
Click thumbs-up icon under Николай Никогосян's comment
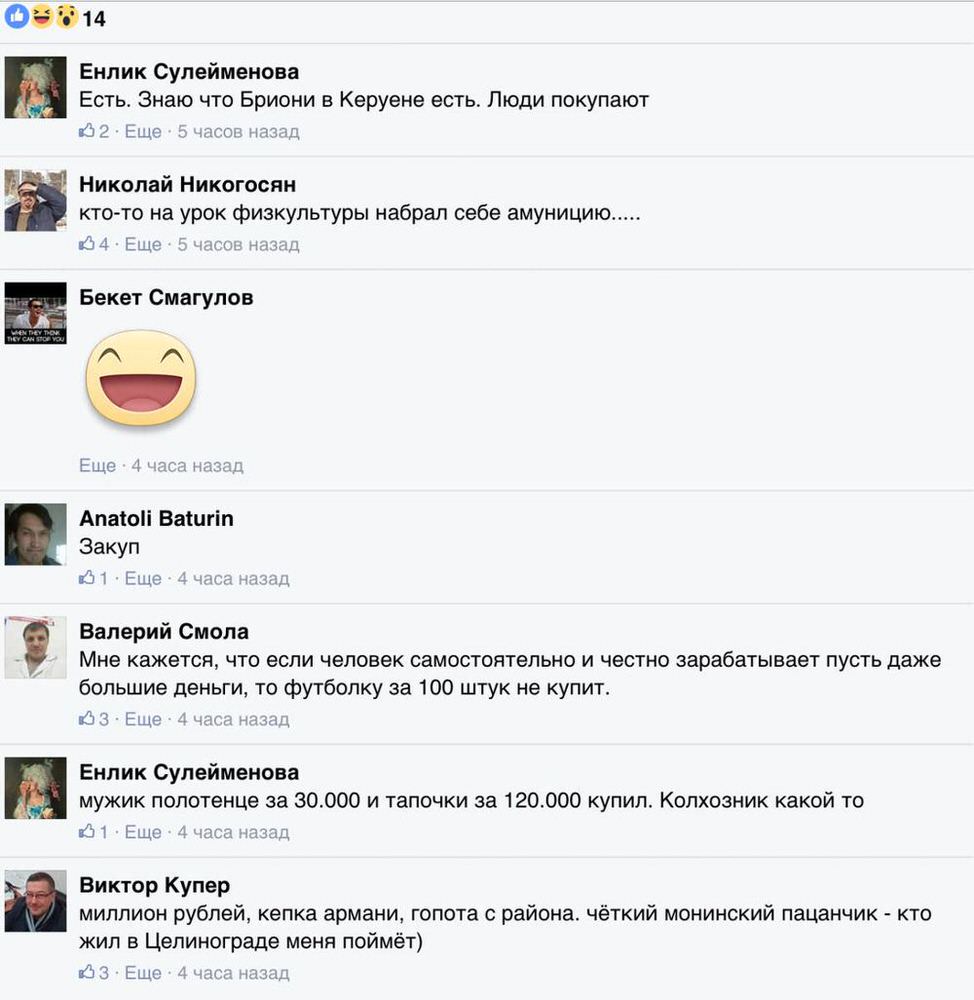click(87, 244)
